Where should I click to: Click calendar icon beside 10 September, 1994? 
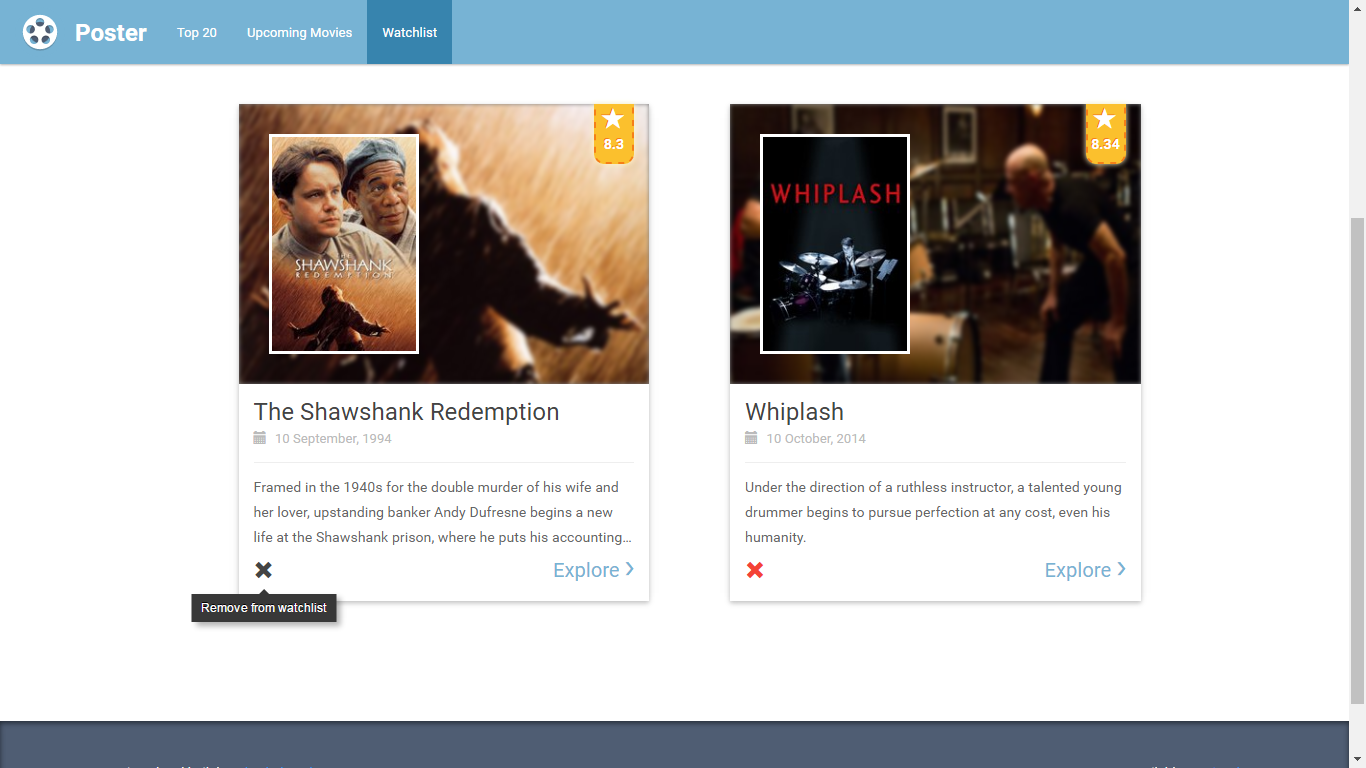(260, 438)
